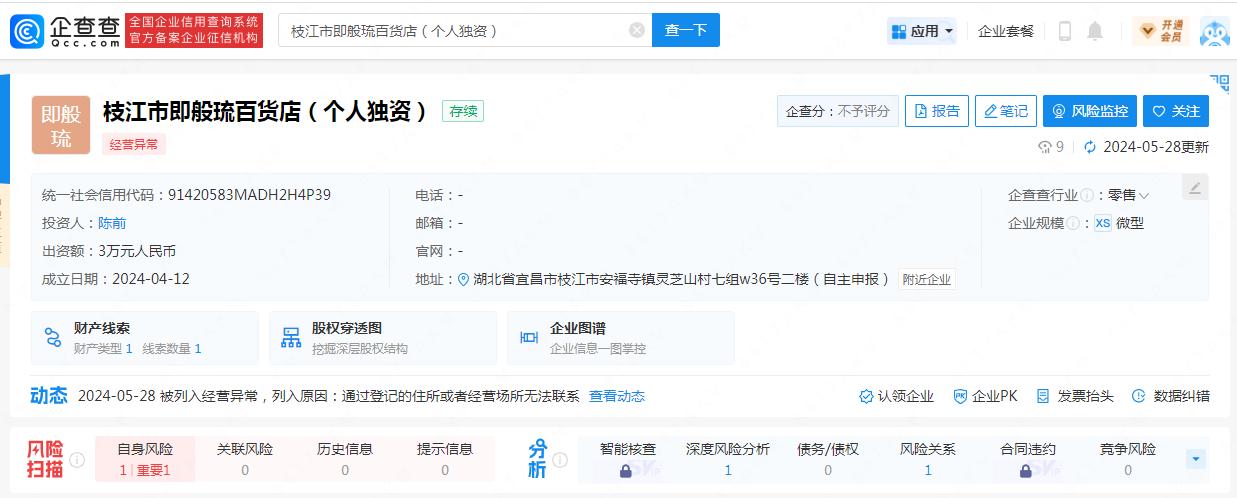Viewport: 1237px width, 498px height.
Task: Click 开通会员 VIP button
Action: pos(1161,31)
